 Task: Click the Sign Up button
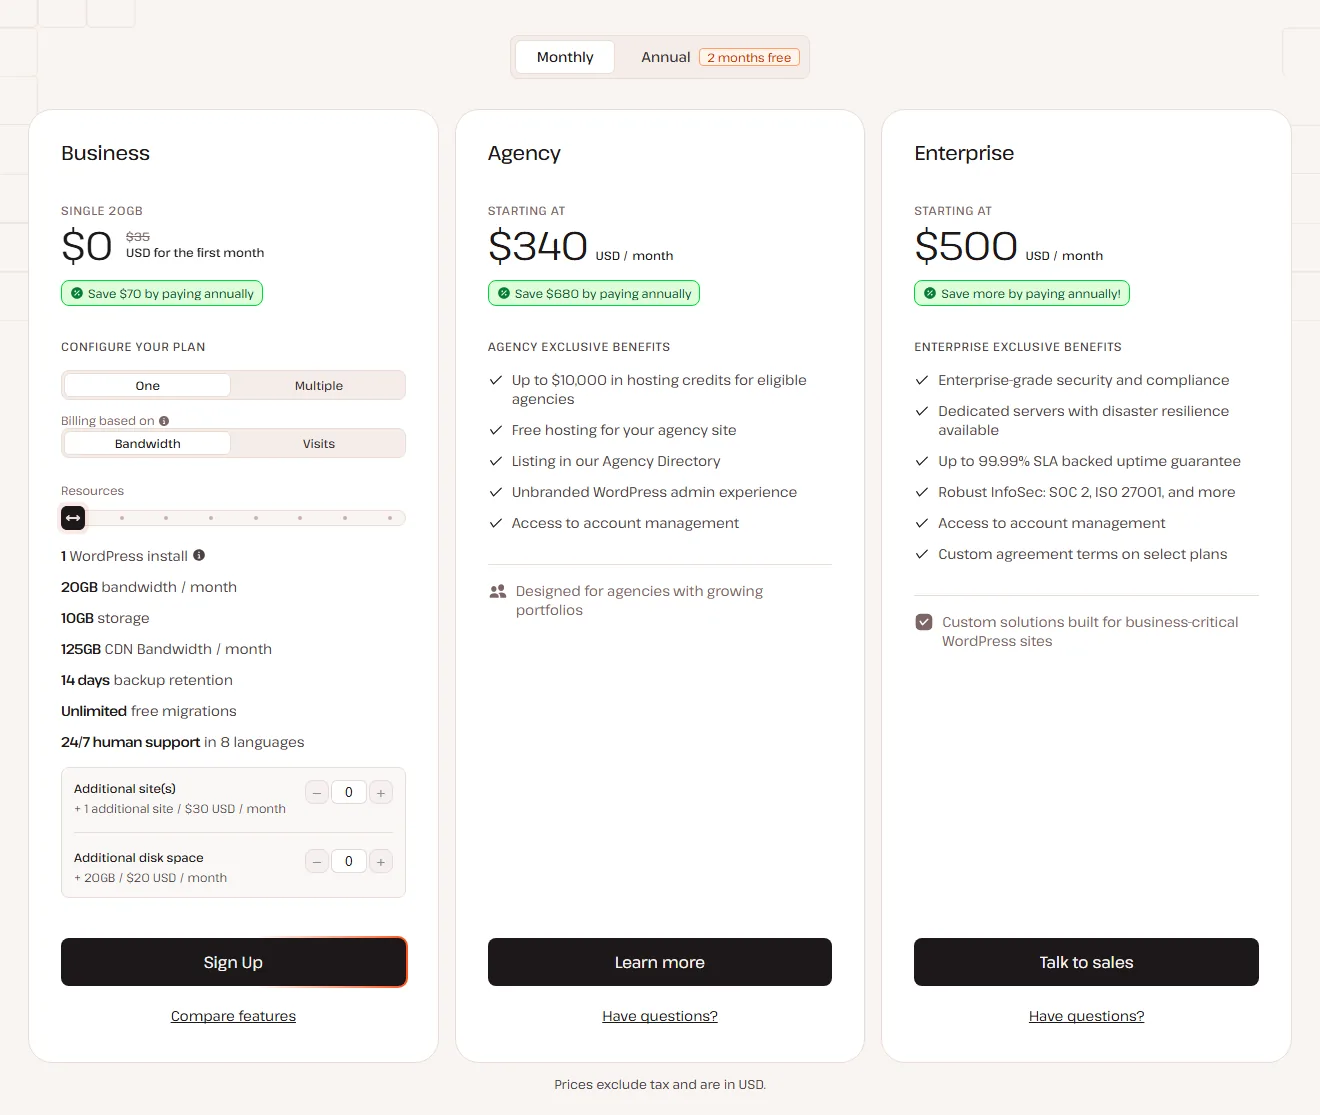(234, 962)
